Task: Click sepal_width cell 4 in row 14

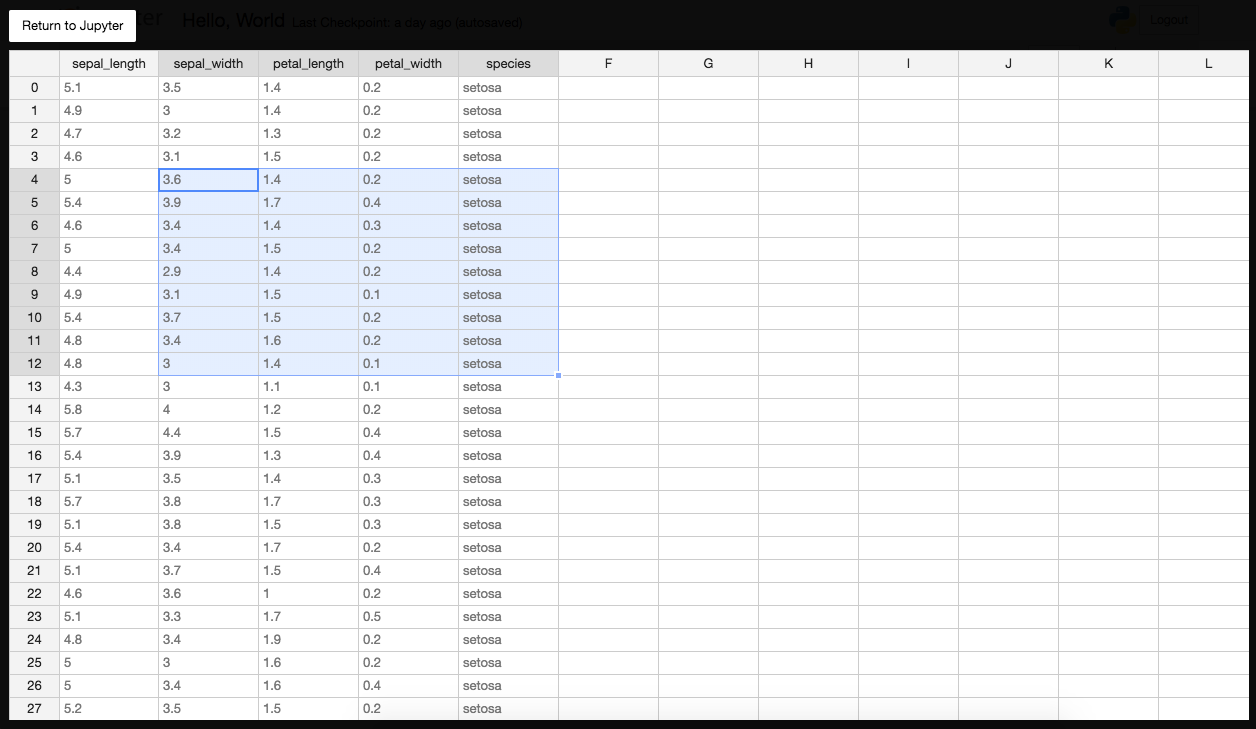Action: pyautogui.click(x=209, y=410)
